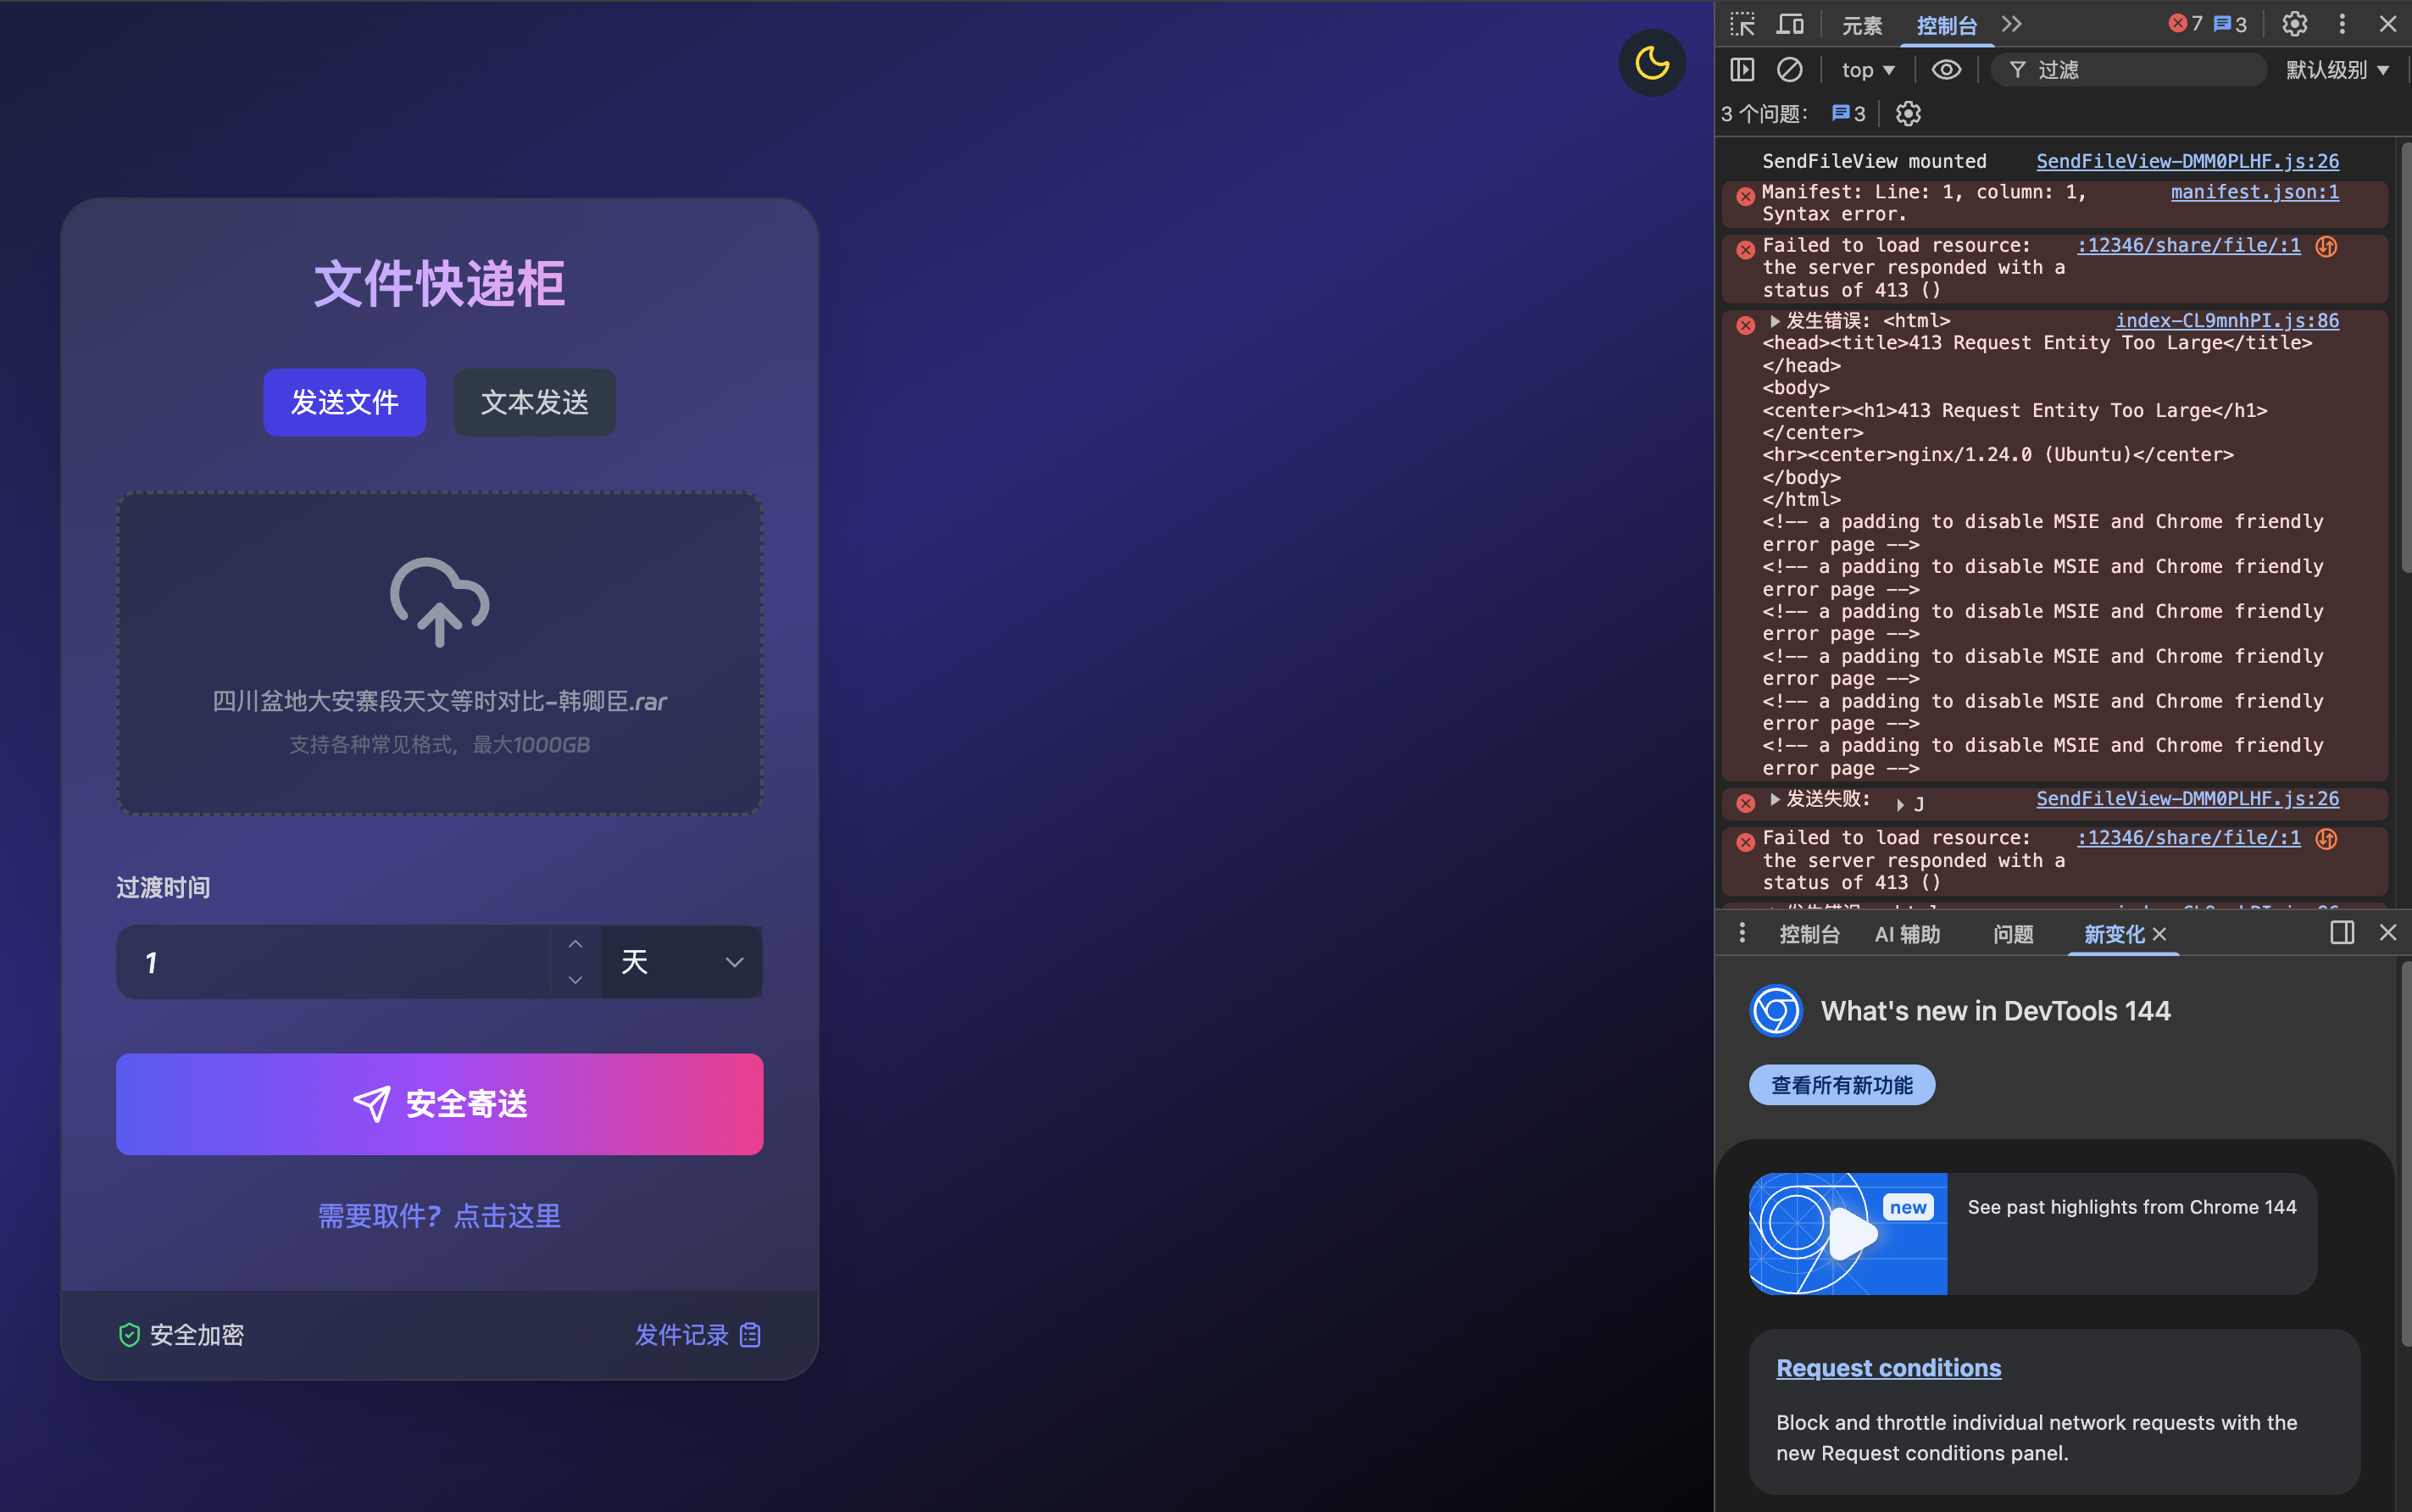Select the 文本发送 tab
2412x1512 pixels.
pos(534,402)
